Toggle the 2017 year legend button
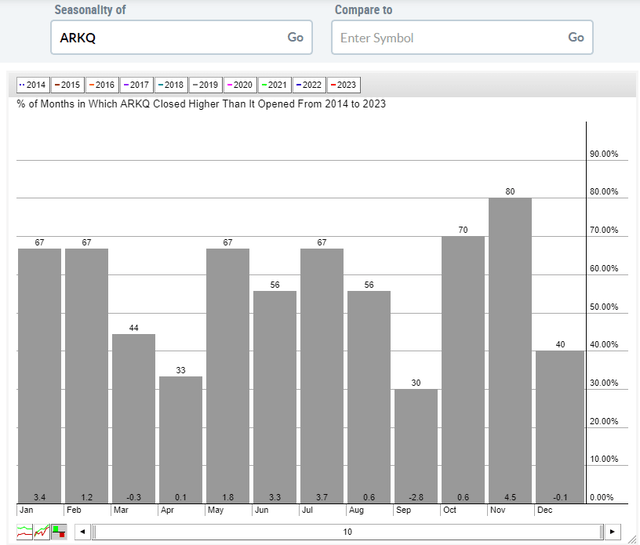640x545 pixels. pos(137,85)
